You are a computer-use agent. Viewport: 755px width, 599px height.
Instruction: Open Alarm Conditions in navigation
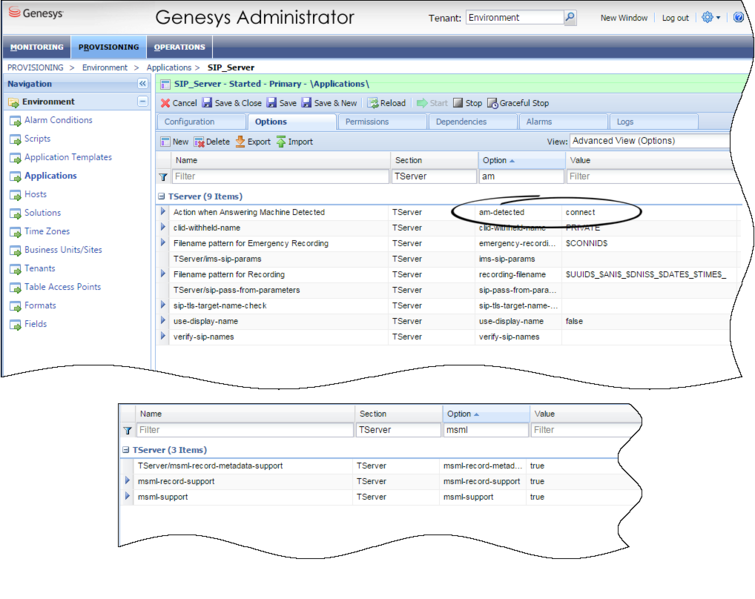point(58,120)
